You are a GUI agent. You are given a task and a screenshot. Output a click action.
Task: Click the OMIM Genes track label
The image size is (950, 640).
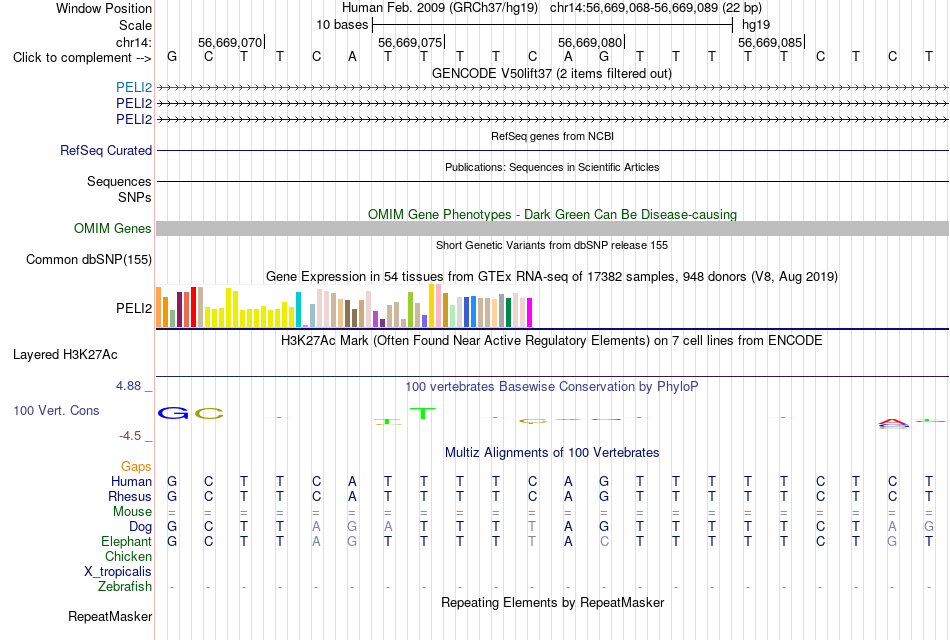tap(113, 228)
